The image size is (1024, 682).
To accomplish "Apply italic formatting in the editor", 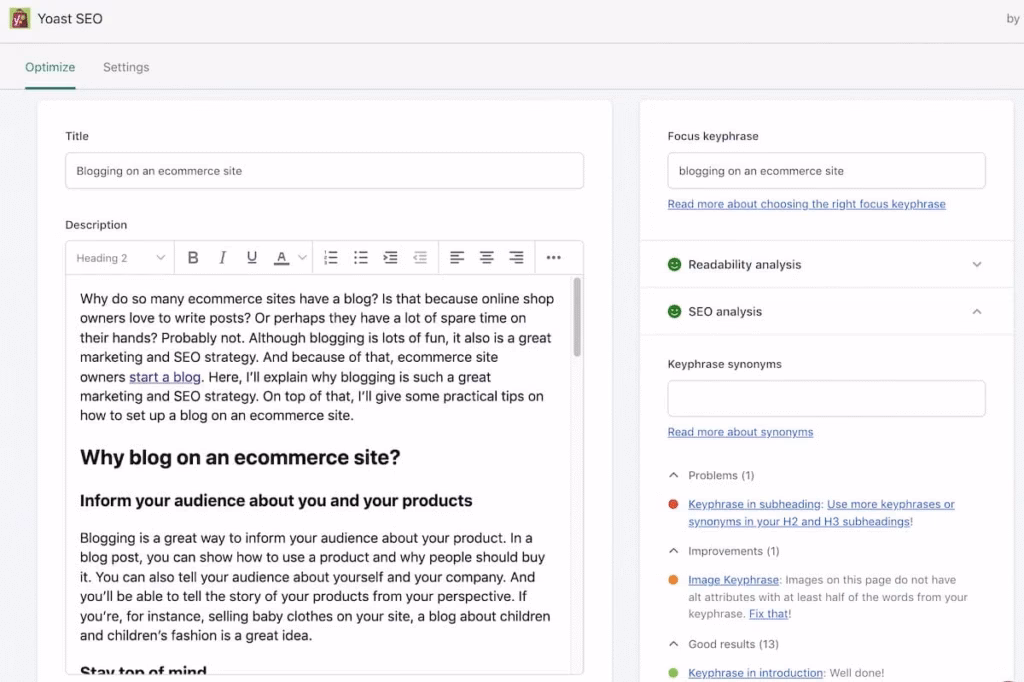I will (x=222, y=257).
